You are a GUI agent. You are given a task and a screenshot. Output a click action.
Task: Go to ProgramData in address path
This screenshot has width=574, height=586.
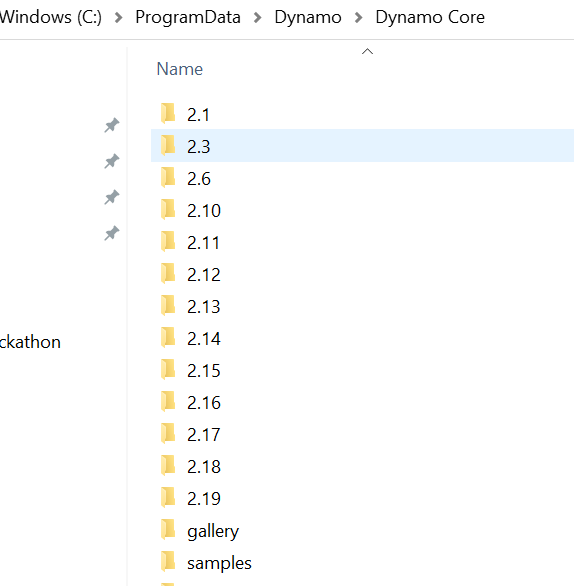pos(188,17)
